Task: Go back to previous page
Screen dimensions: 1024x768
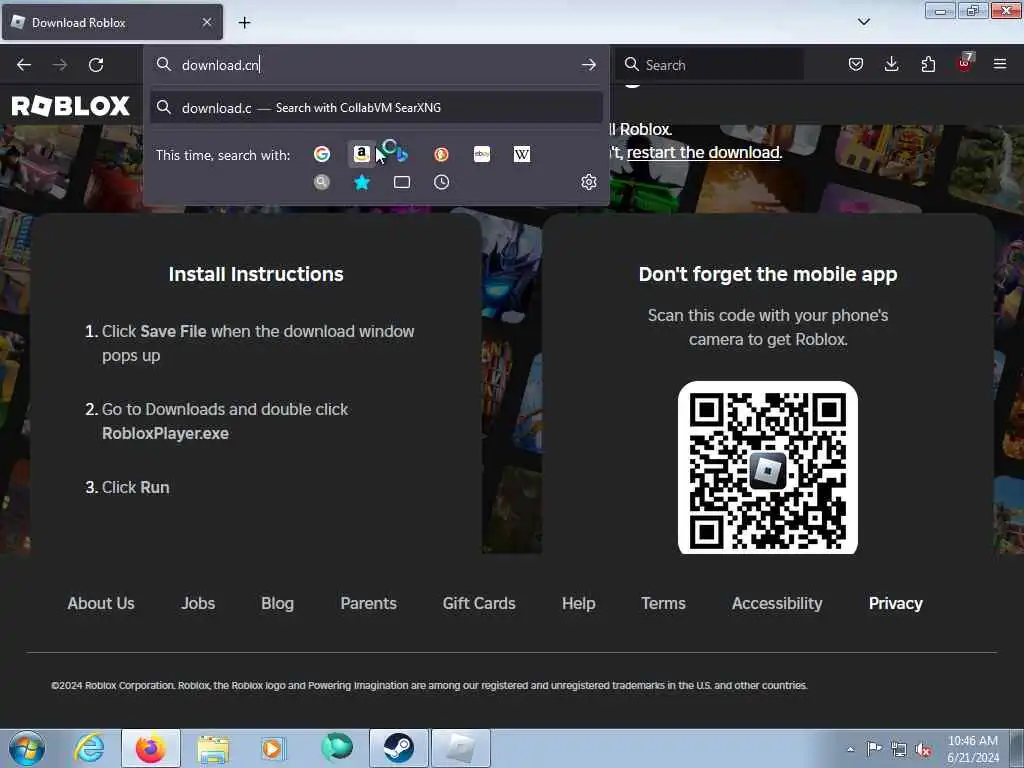Action: pyautogui.click(x=24, y=65)
